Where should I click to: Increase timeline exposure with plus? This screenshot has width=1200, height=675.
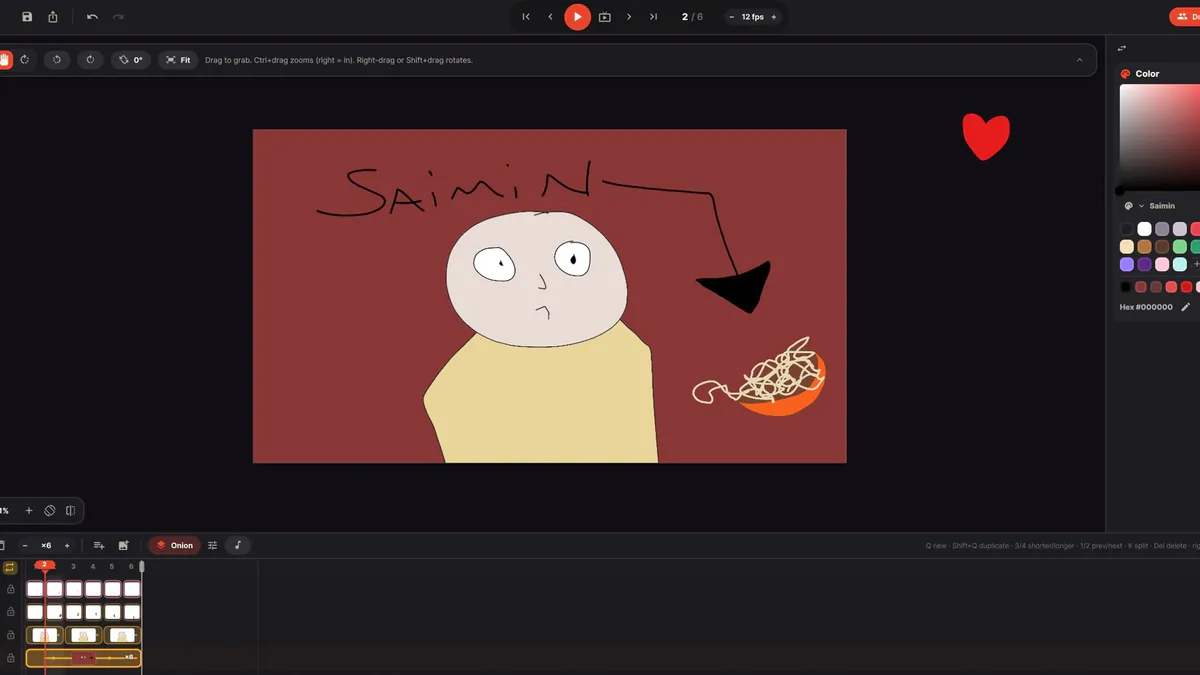point(67,546)
